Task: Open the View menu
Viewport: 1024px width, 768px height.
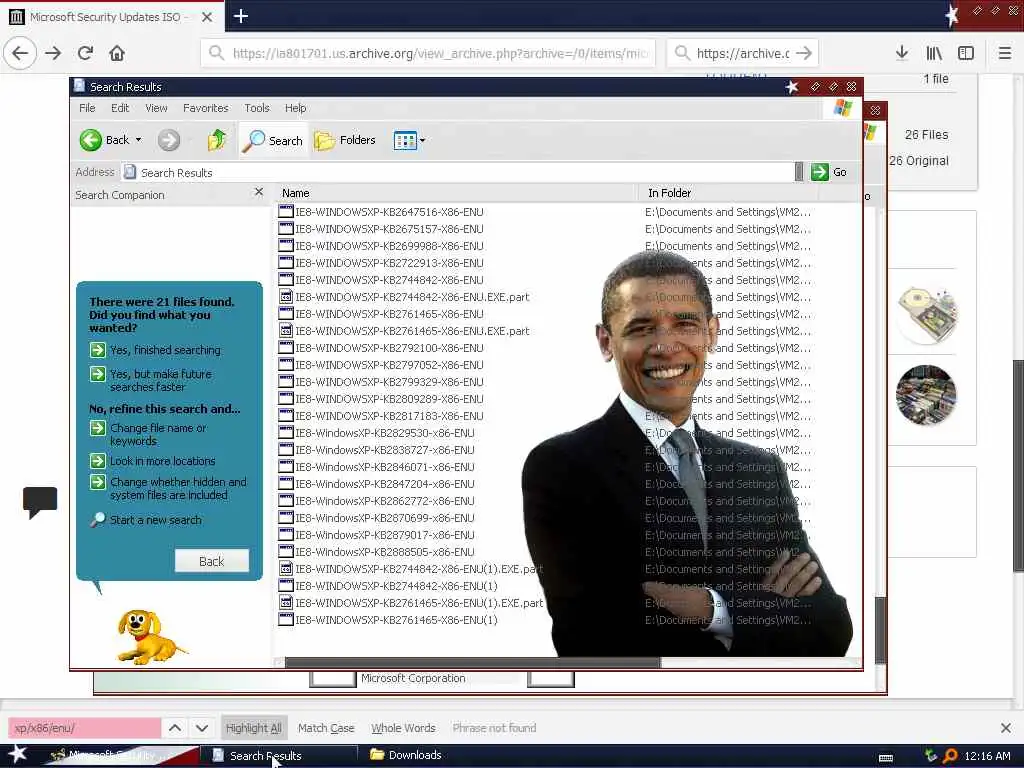Action: point(156,108)
